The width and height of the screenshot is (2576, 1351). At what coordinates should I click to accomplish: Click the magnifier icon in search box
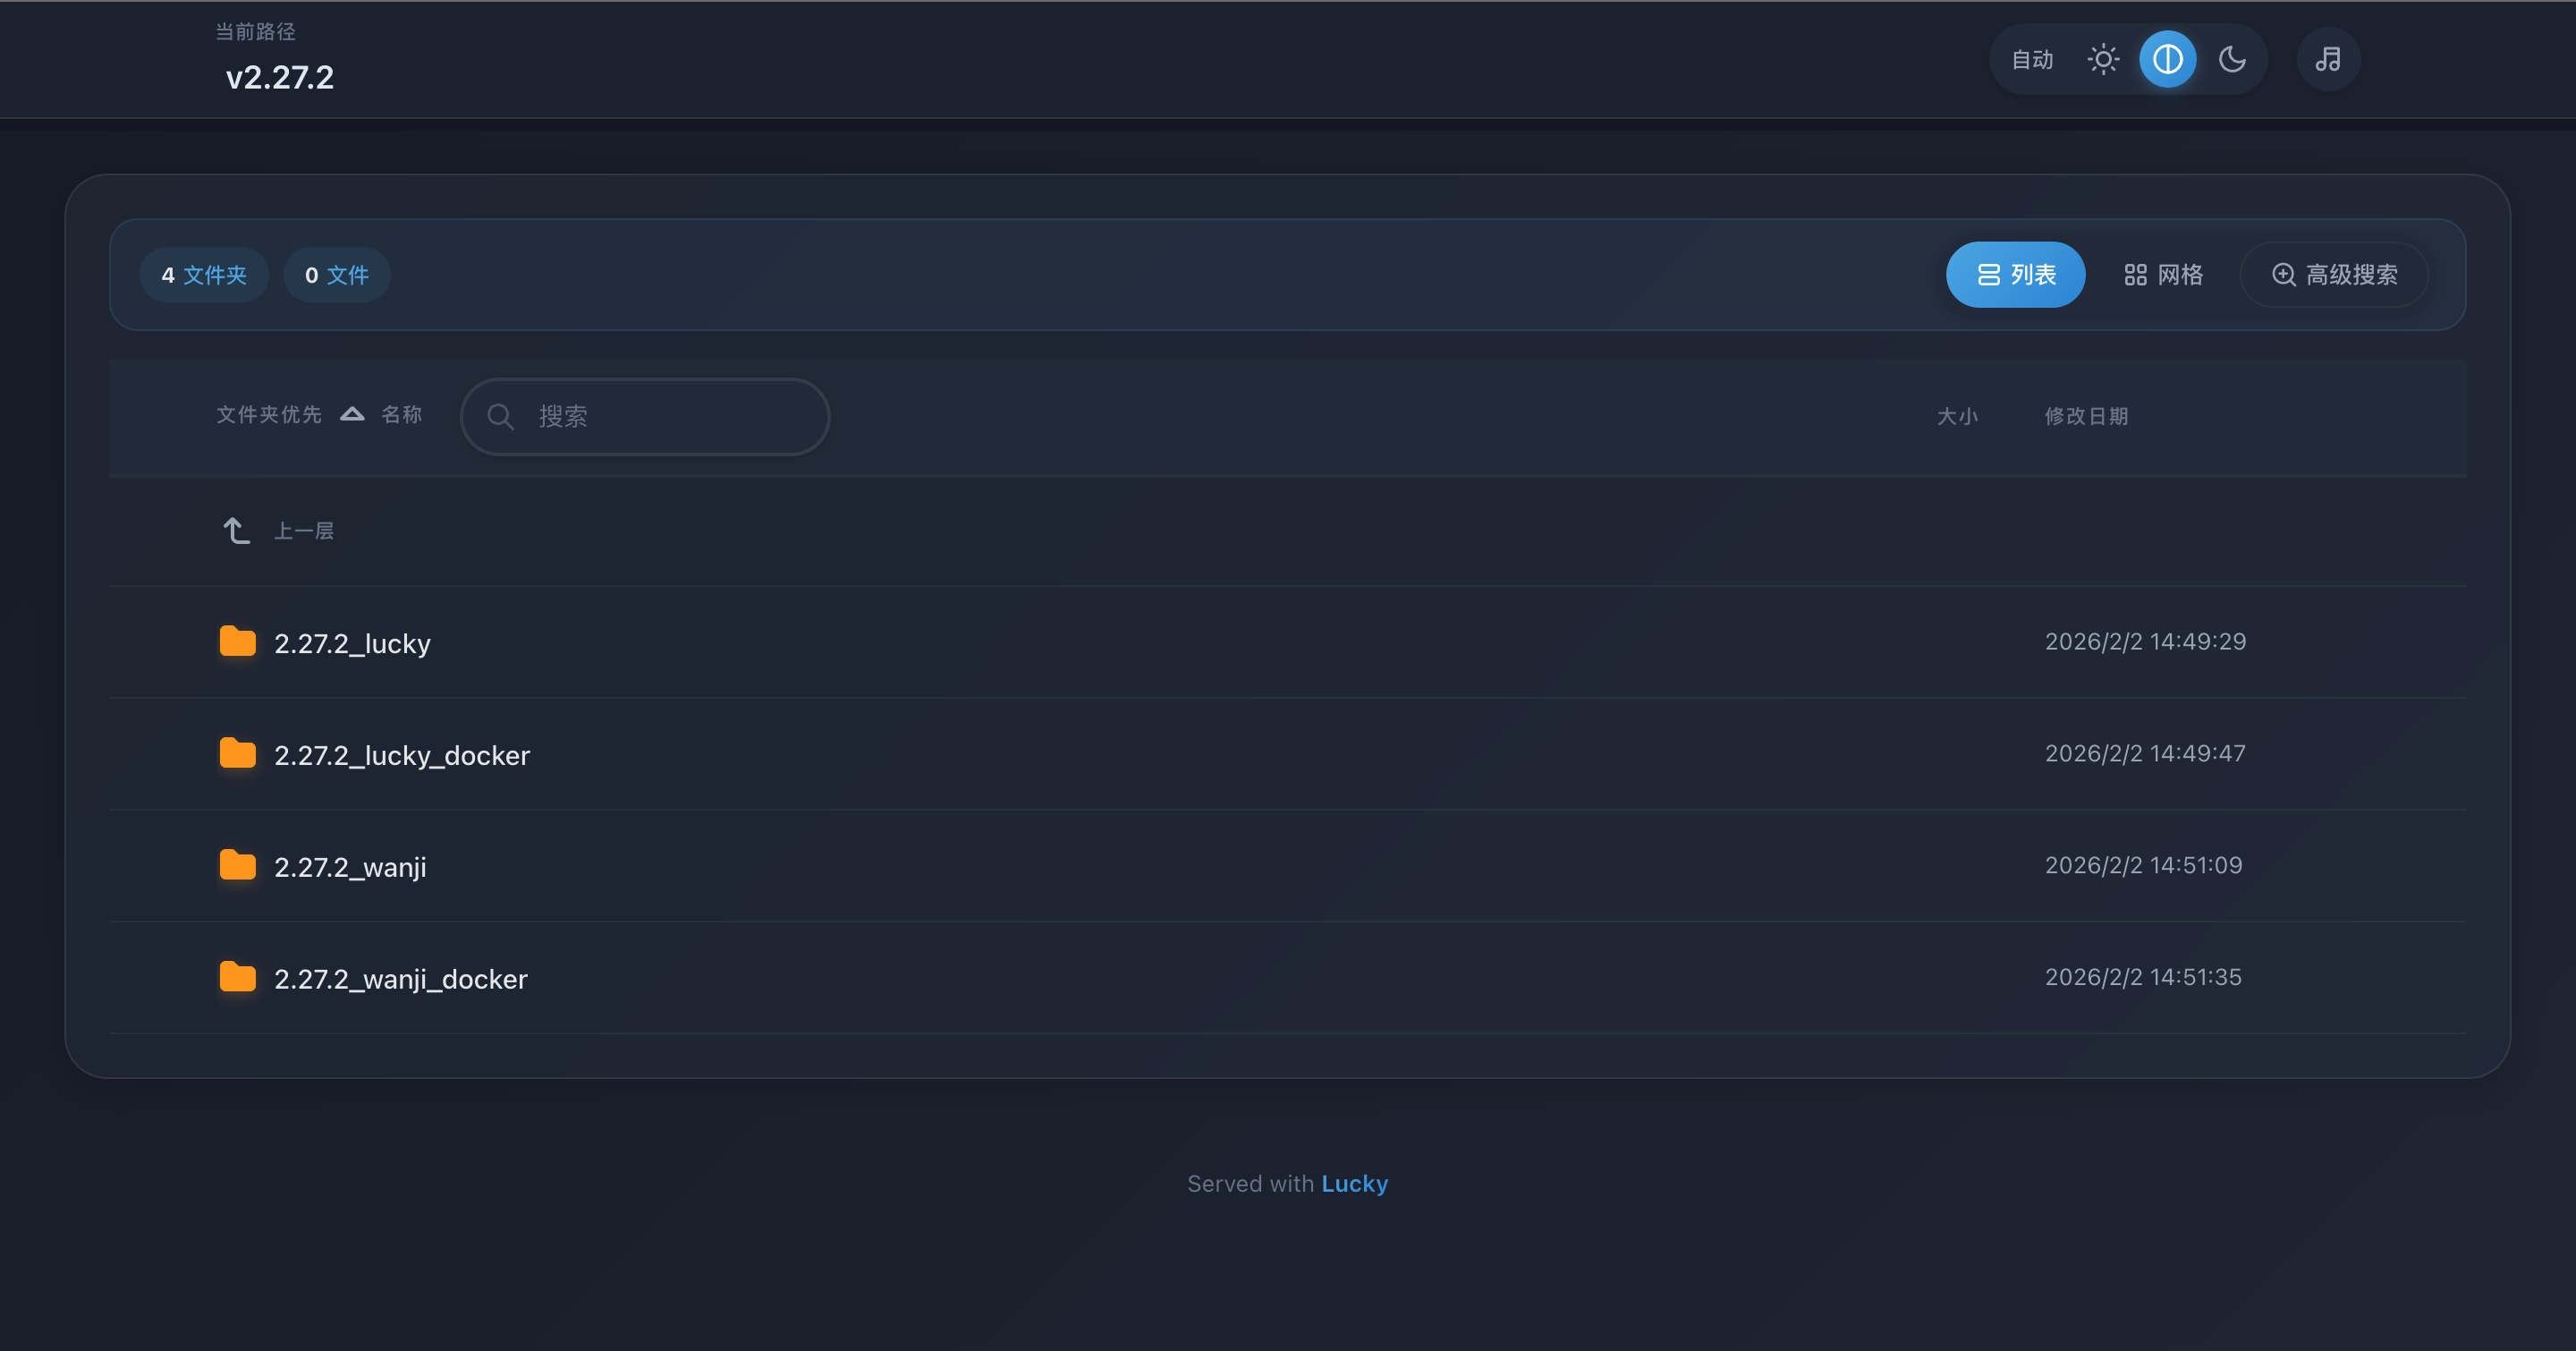[501, 417]
